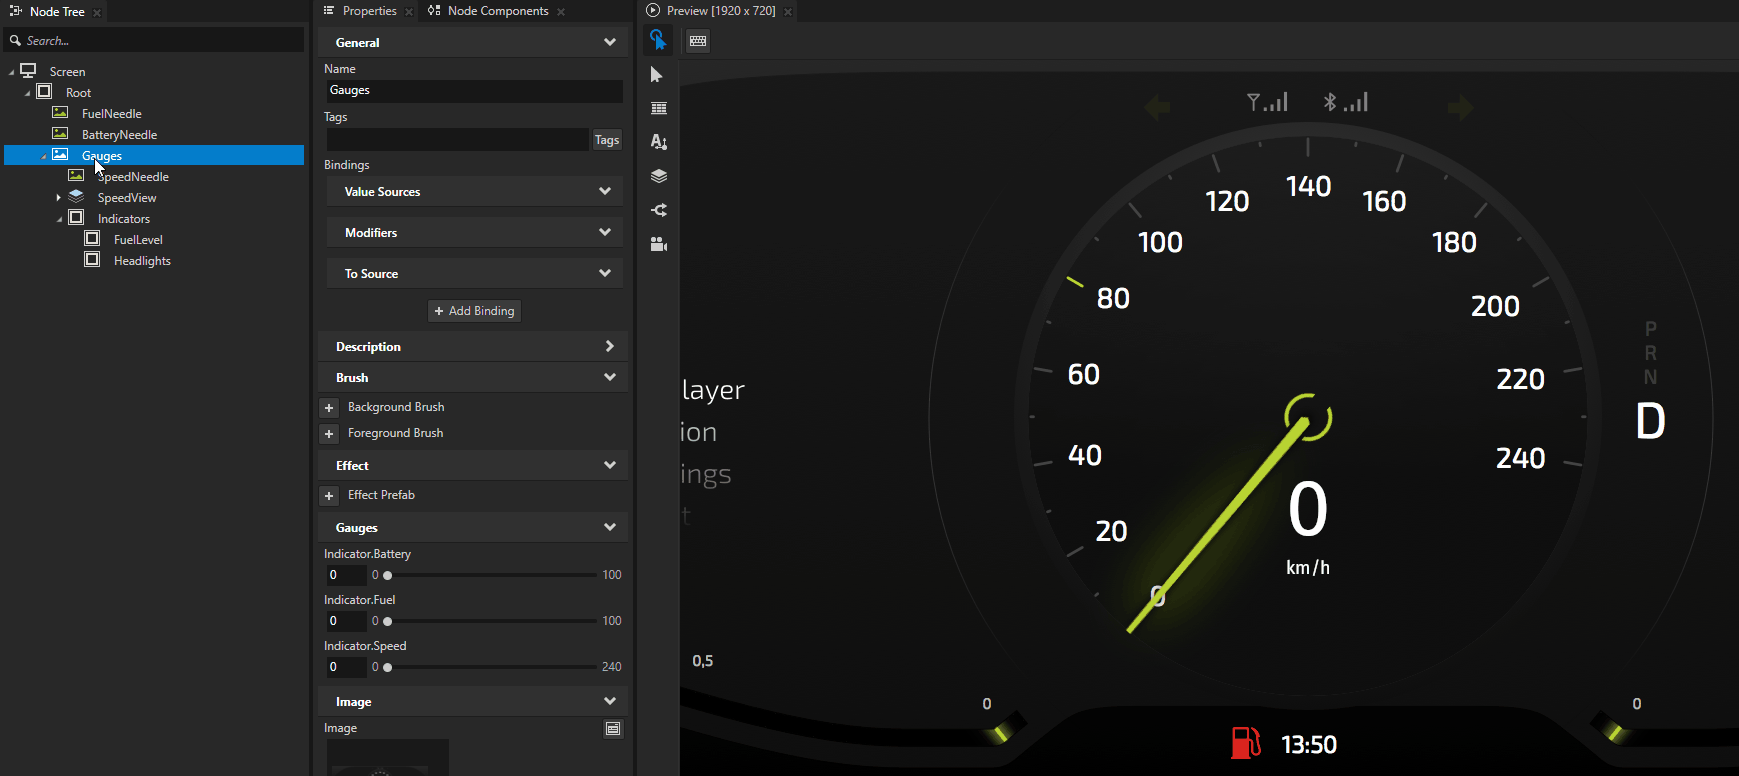Click the Add Binding button
1739x776 pixels.
pyautogui.click(x=474, y=311)
